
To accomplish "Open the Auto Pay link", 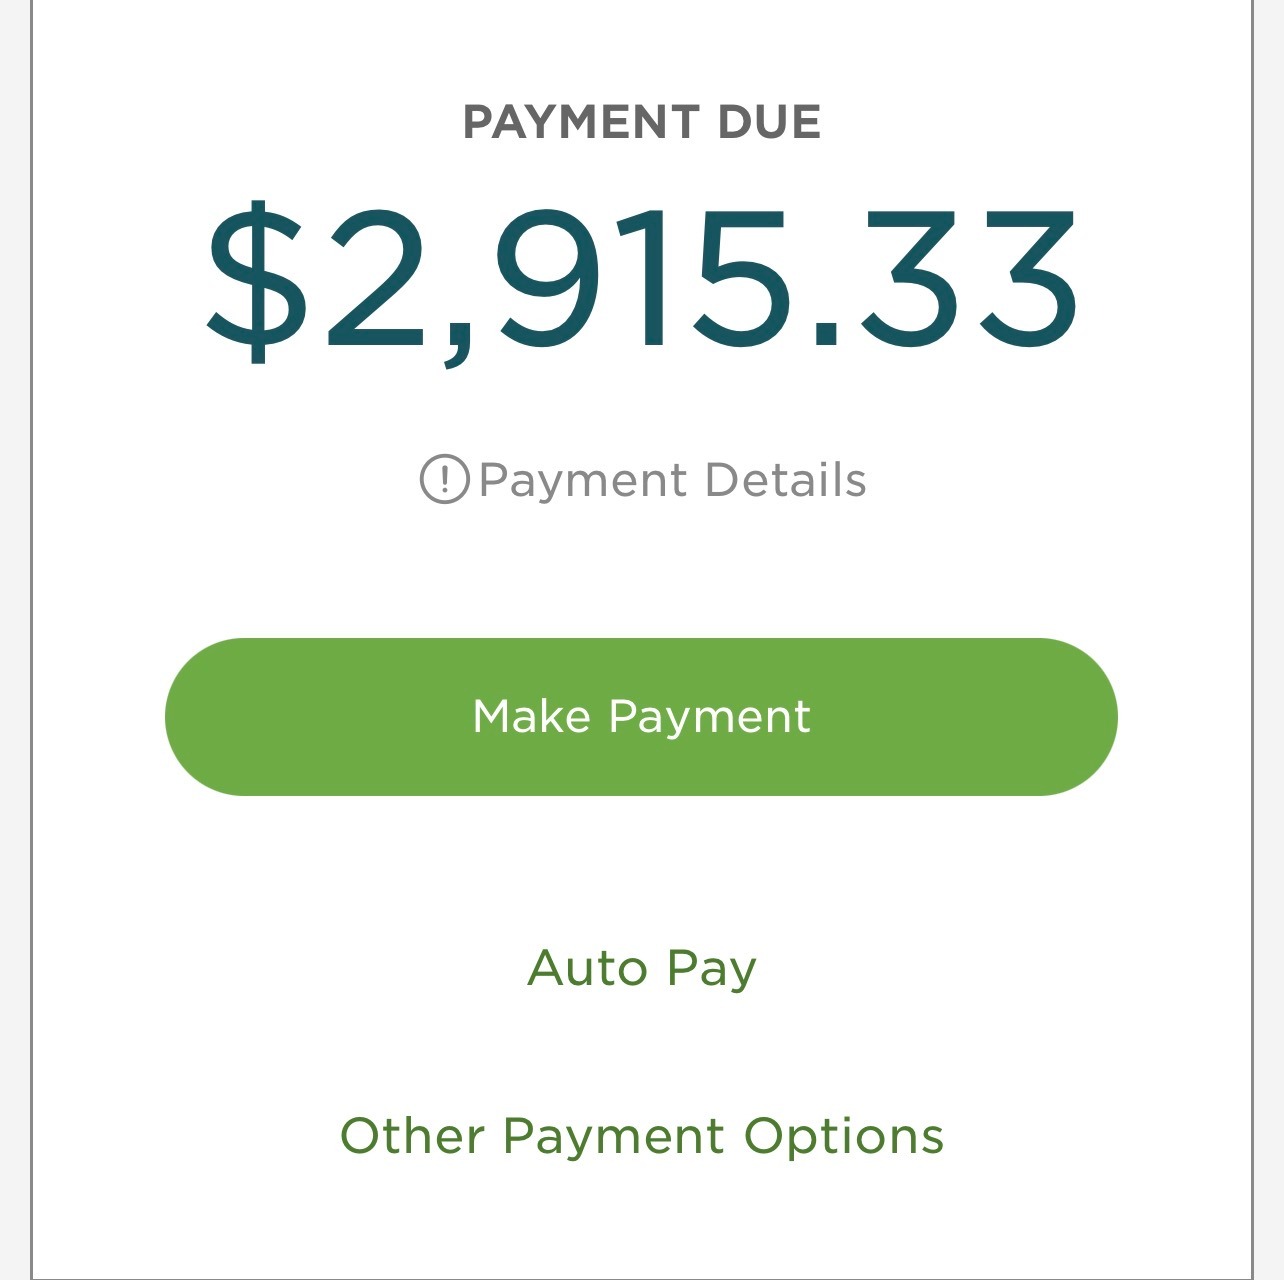I will (x=642, y=968).
